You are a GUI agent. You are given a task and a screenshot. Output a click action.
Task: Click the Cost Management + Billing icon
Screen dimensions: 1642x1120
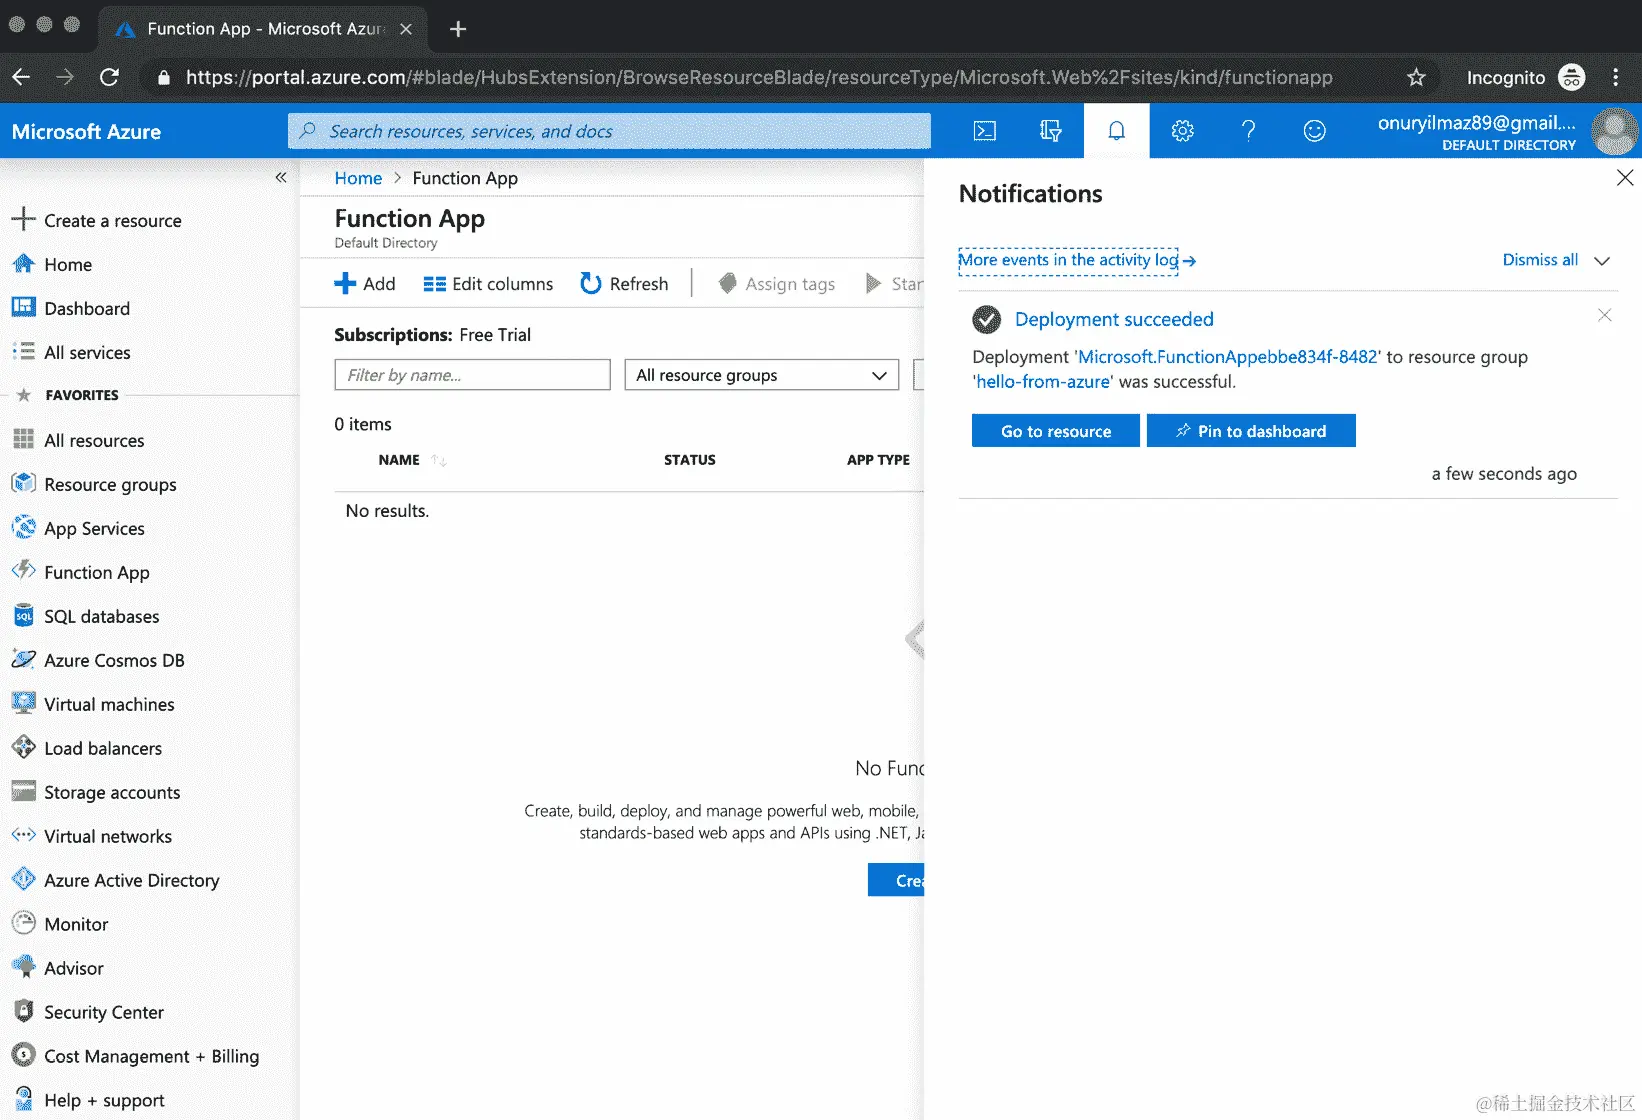coord(23,1055)
